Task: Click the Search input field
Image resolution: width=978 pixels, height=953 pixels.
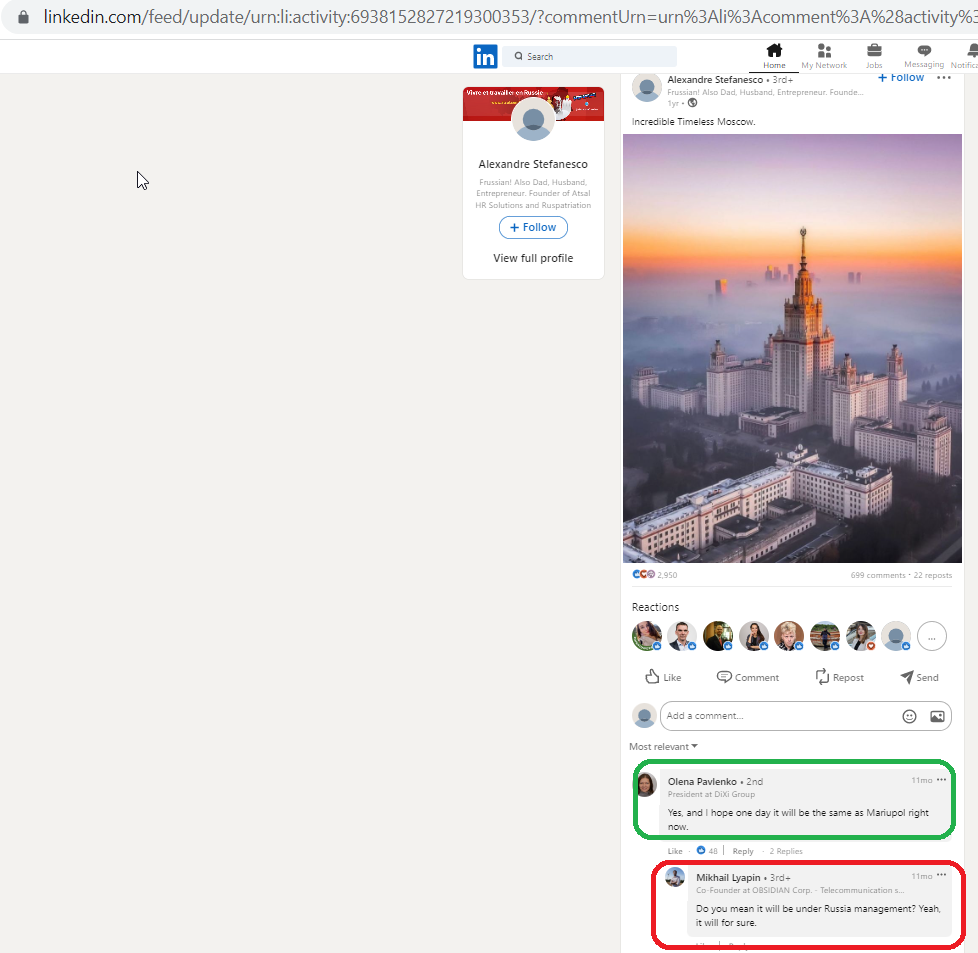Action: tap(589, 57)
